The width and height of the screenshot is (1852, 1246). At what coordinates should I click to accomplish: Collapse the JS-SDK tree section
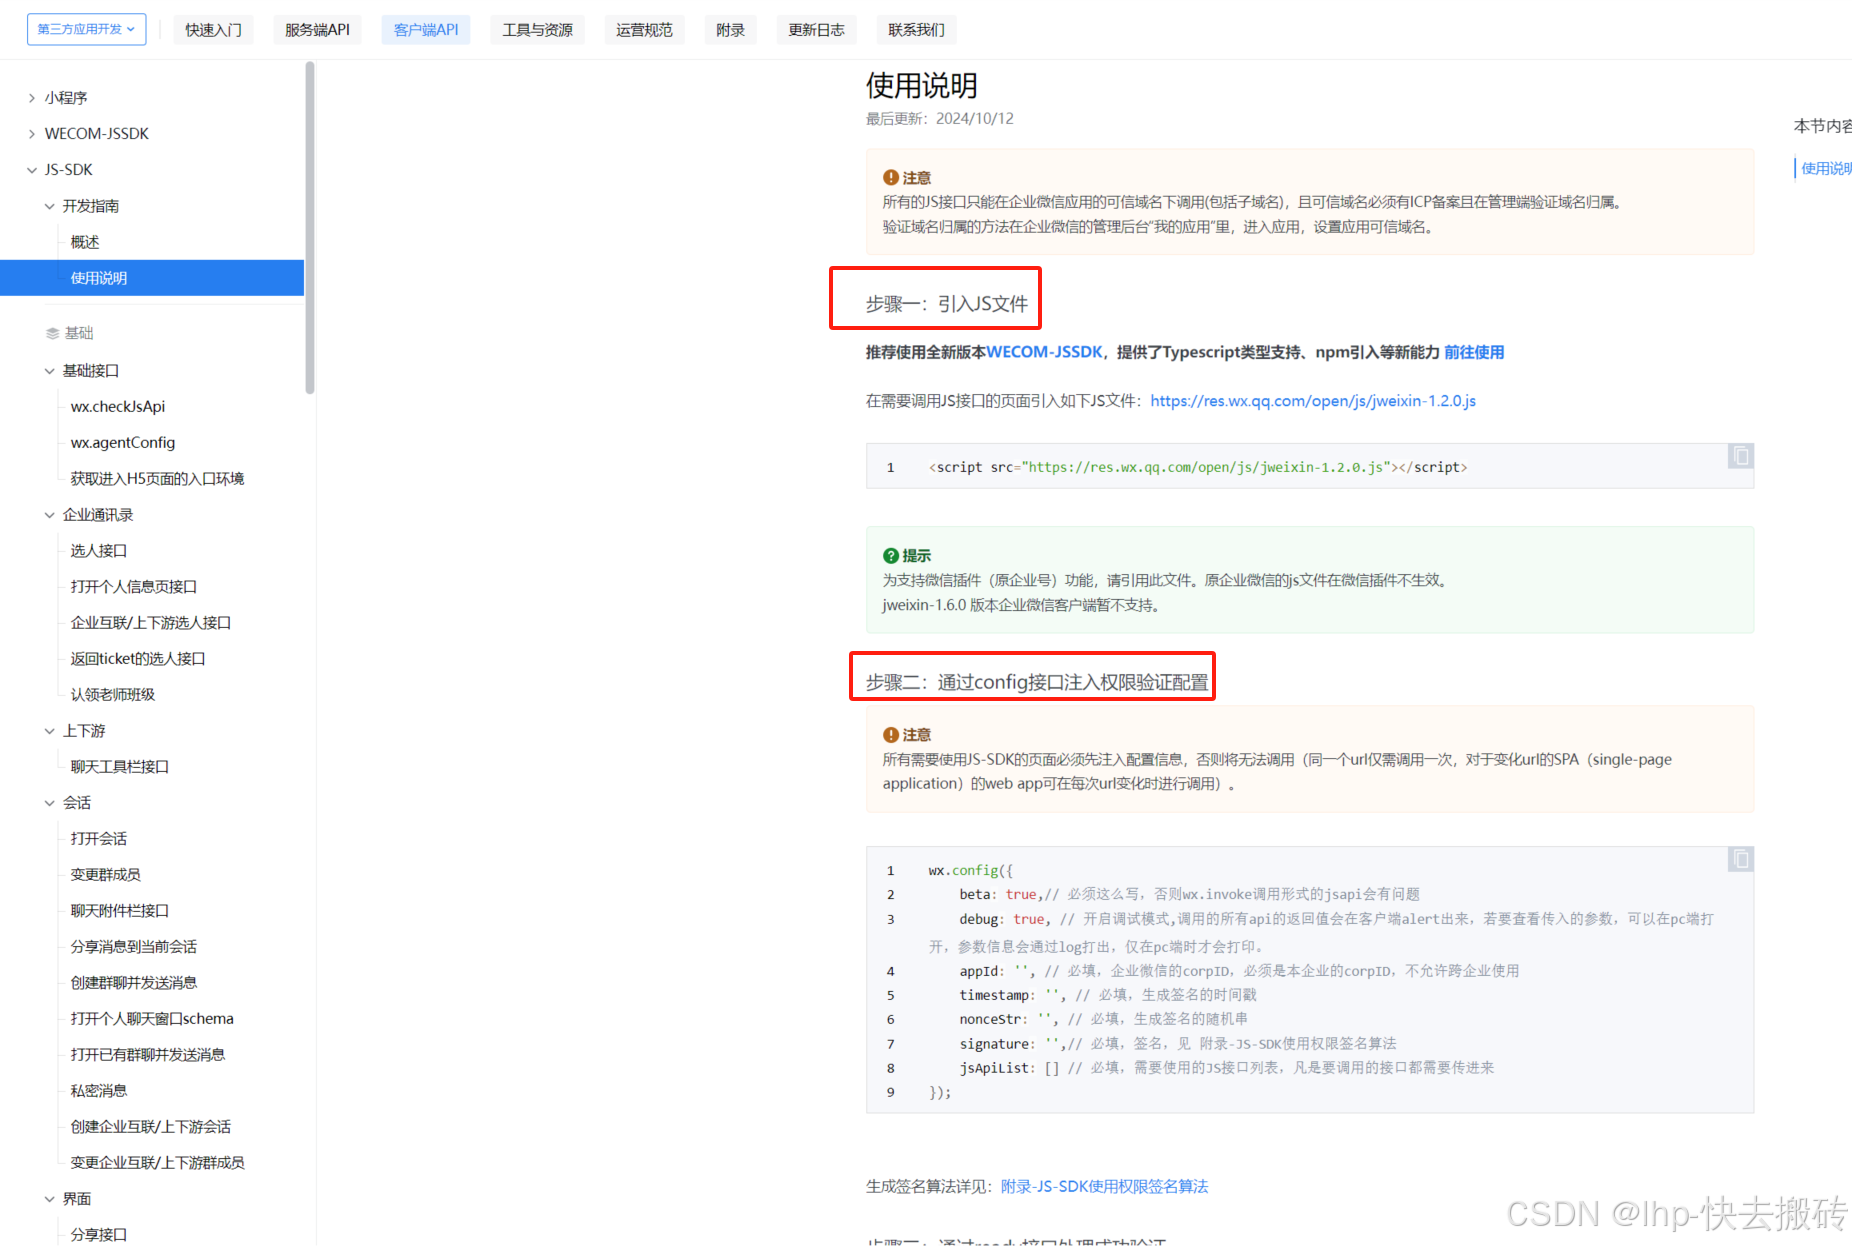[32, 170]
